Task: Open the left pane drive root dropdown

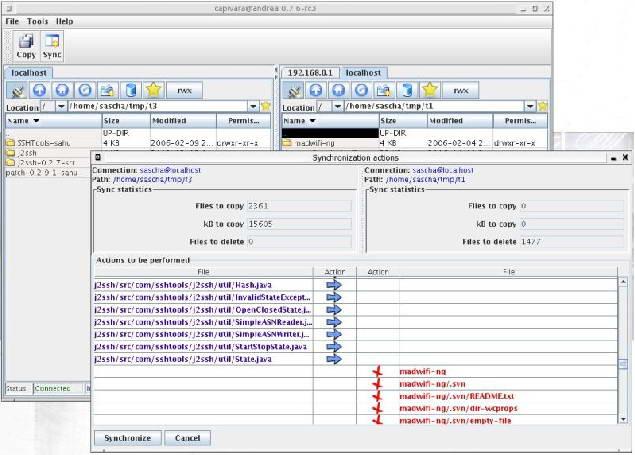Action: (61, 106)
